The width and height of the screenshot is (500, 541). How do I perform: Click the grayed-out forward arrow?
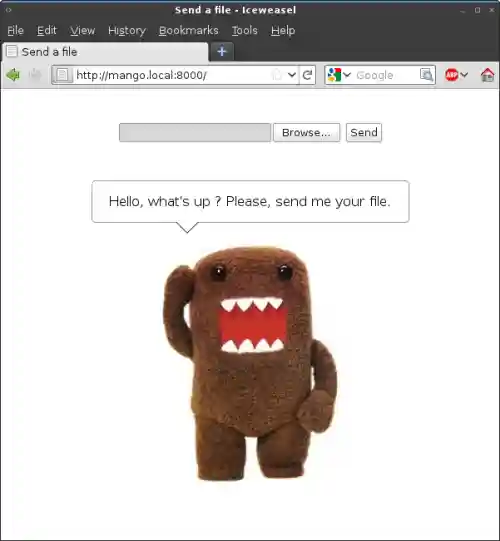(x=35, y=75)
